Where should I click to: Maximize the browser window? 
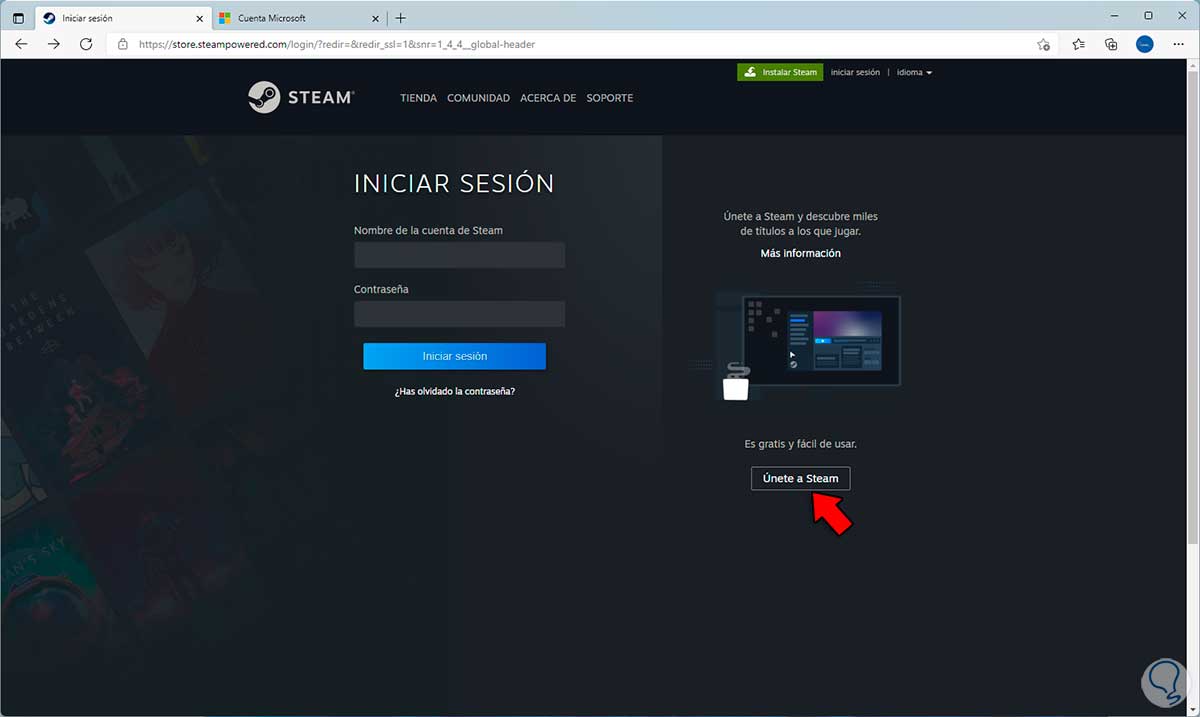click(x=1148, y=16)
